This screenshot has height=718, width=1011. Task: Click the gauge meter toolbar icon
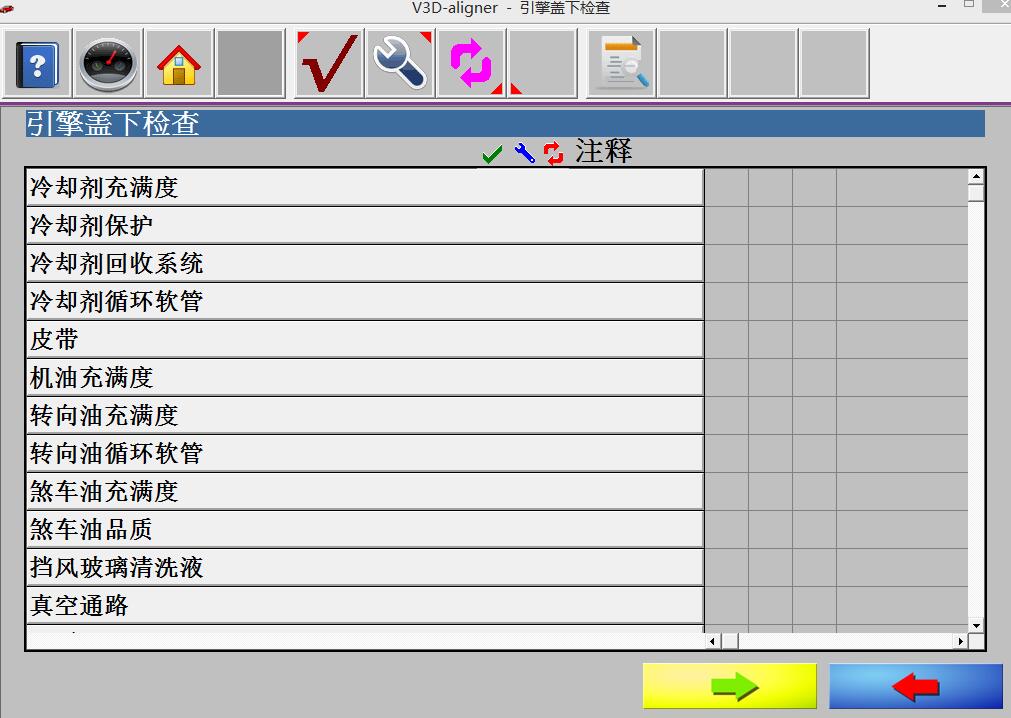pos(109,64)
